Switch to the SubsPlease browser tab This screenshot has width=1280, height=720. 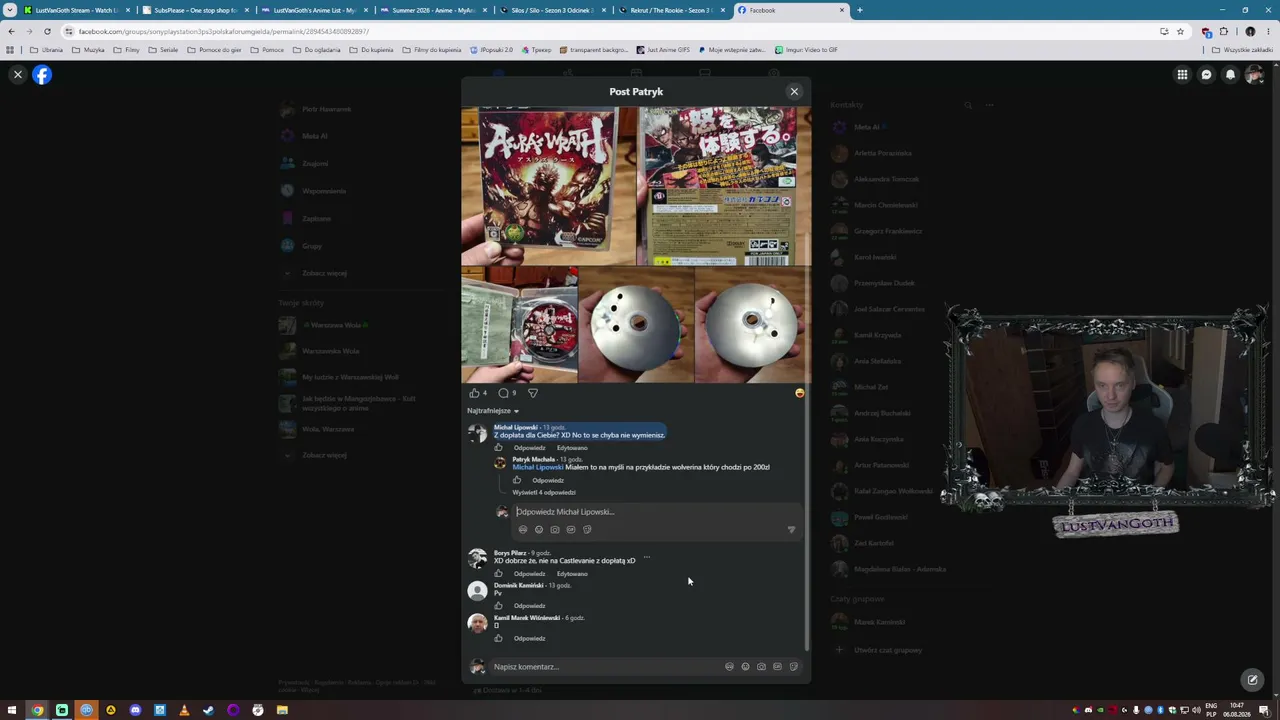coord(195,10)
